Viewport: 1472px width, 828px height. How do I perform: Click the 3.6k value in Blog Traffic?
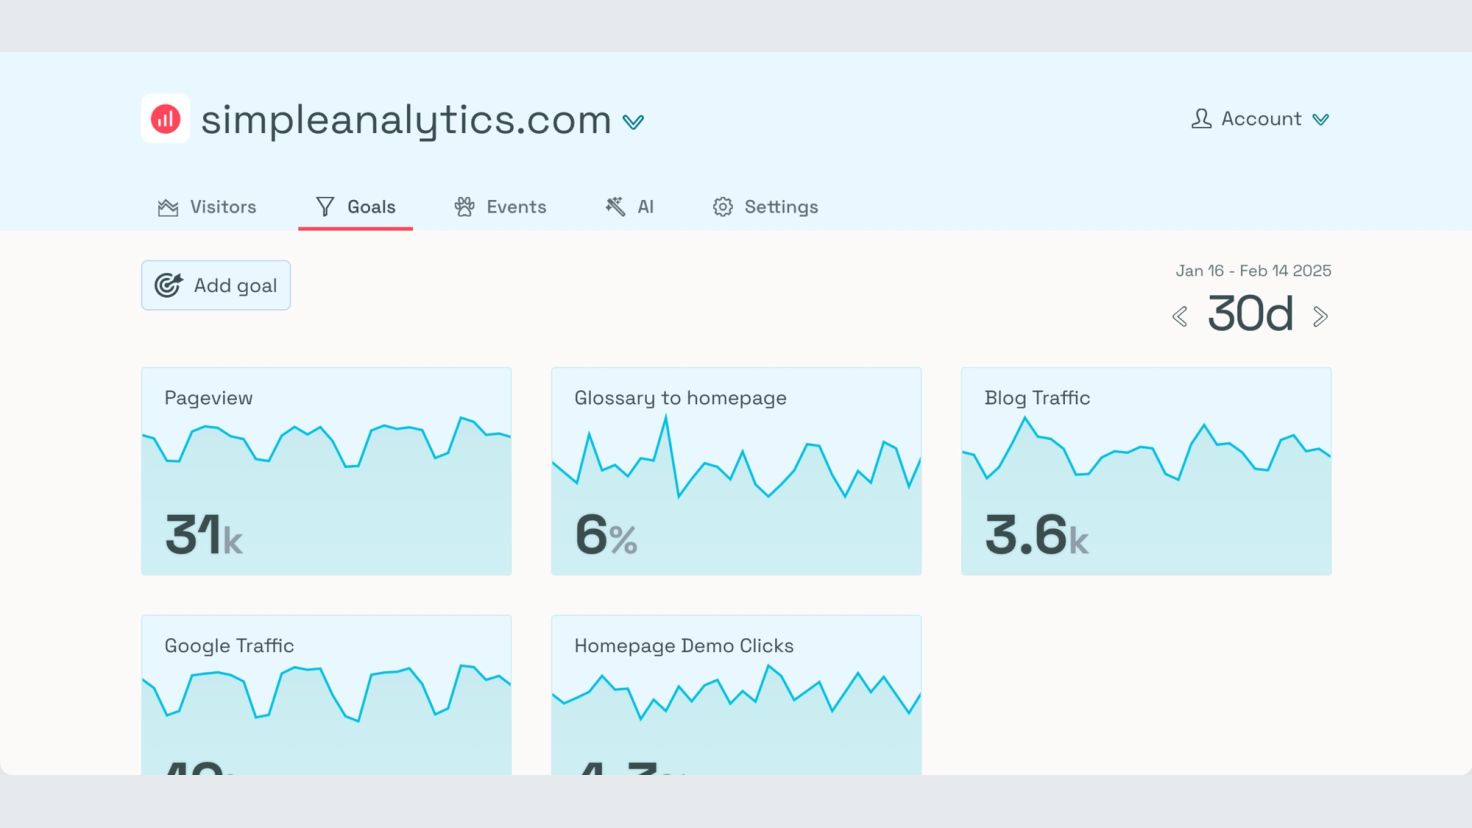(x=1037, y=534)
